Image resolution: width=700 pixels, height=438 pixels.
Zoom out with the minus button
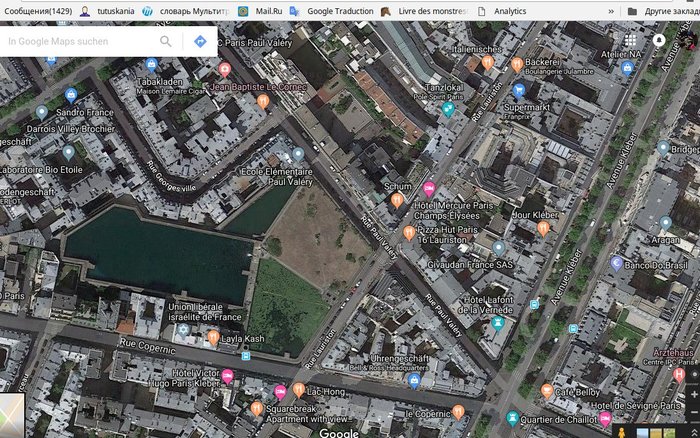[x=694, y=413]
